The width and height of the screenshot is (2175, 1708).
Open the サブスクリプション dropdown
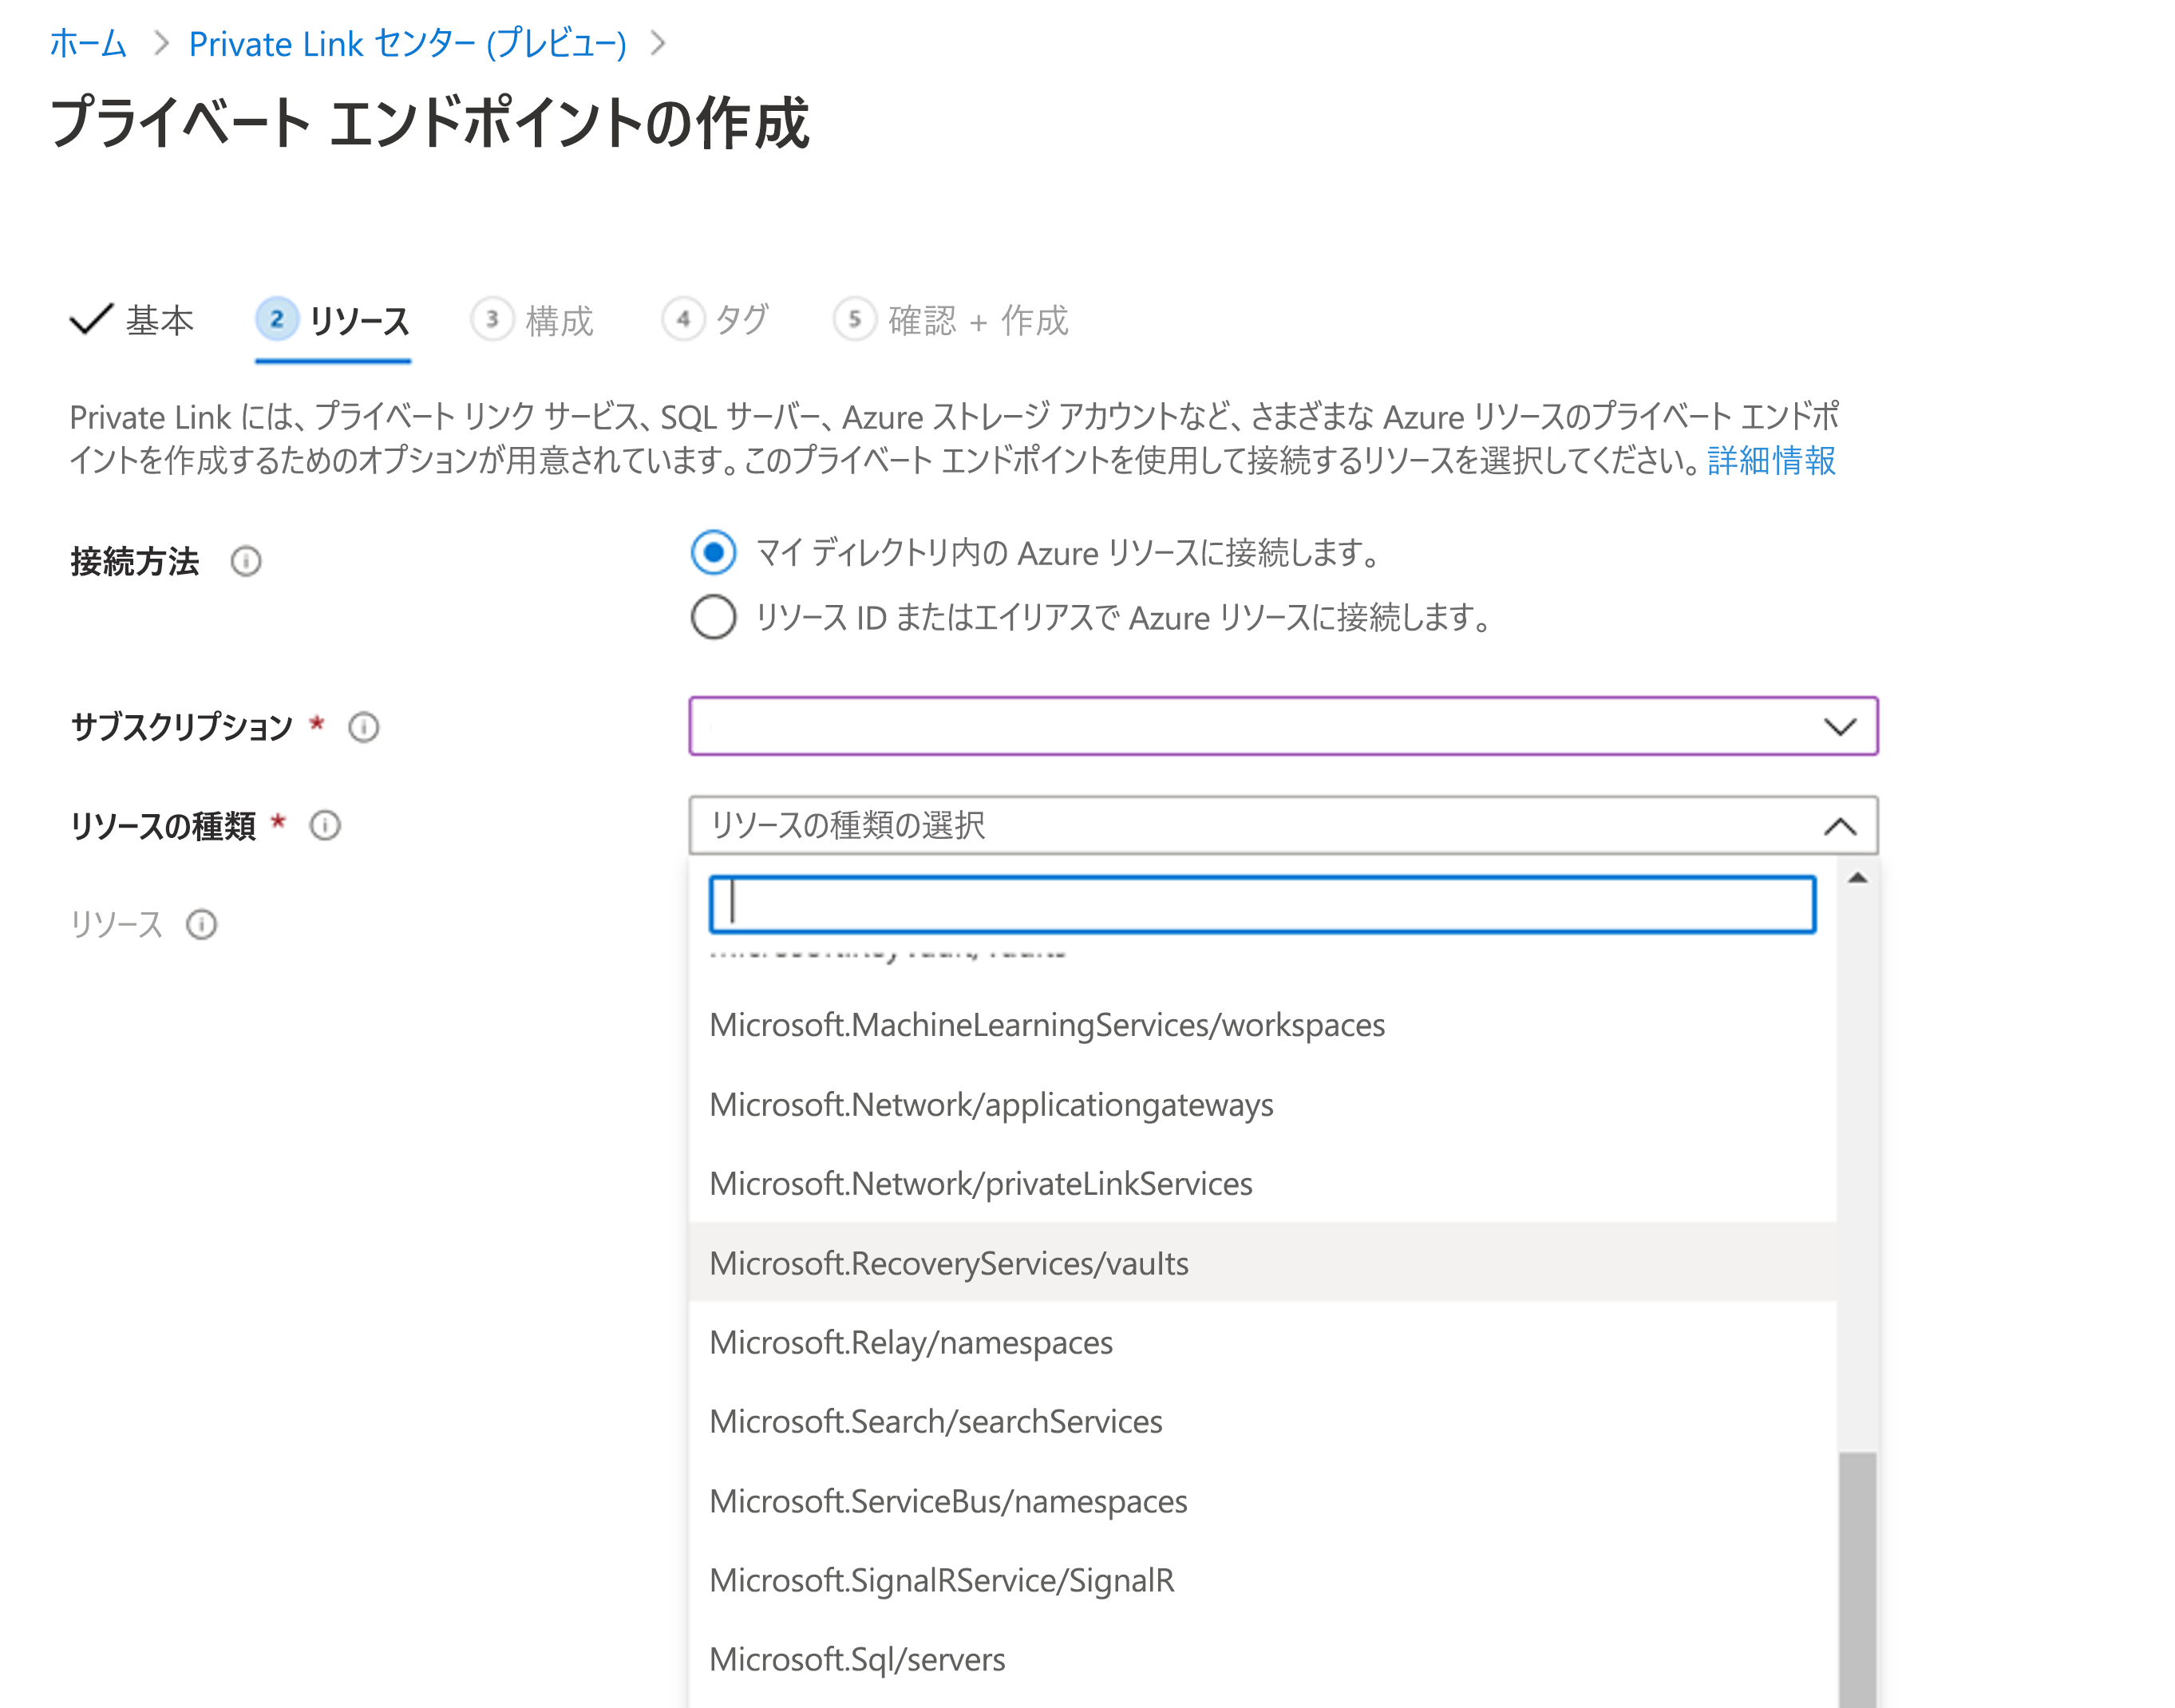(1283, 727)
